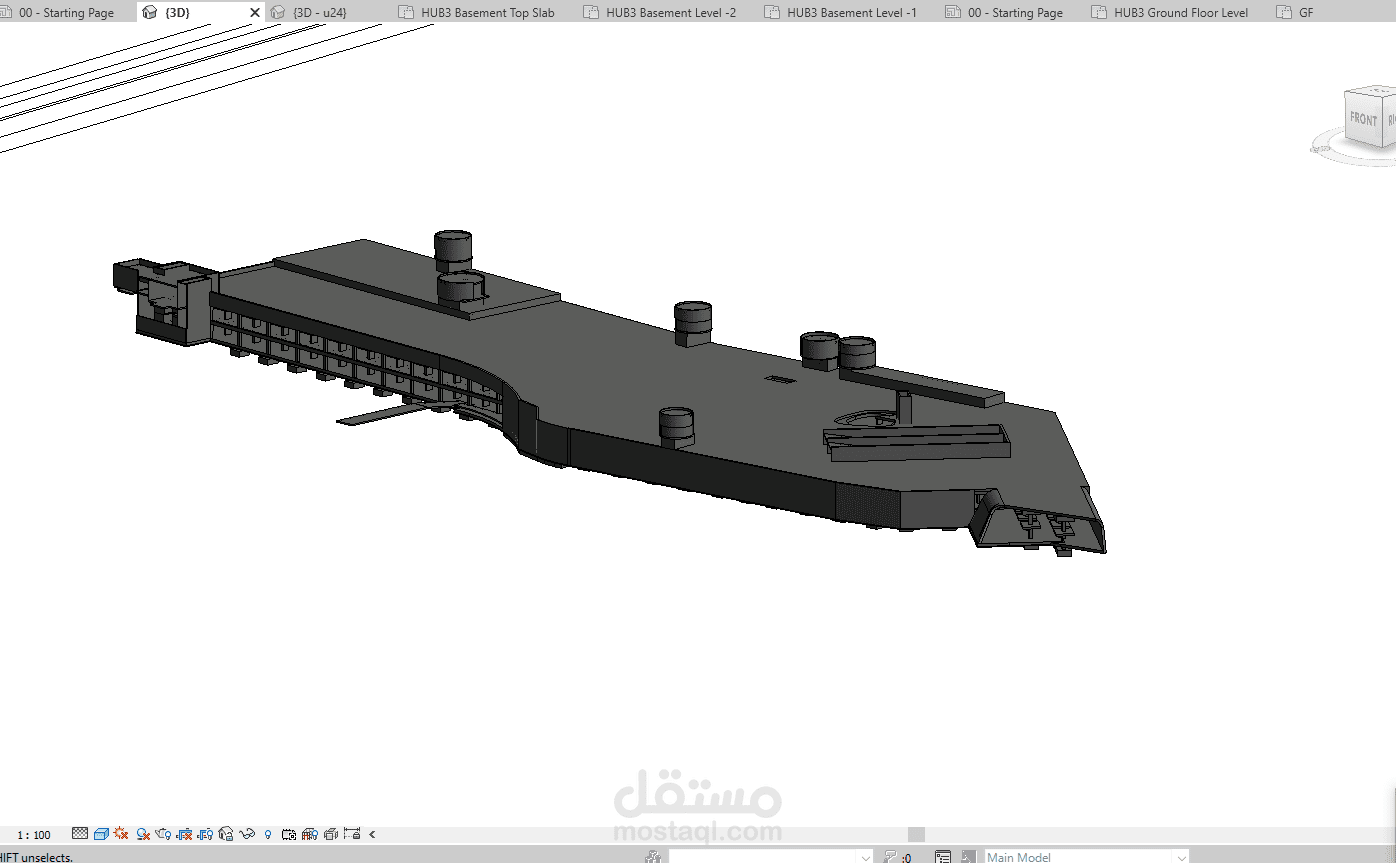
Task: Open the Detail Level control
Action: (80, 834)
